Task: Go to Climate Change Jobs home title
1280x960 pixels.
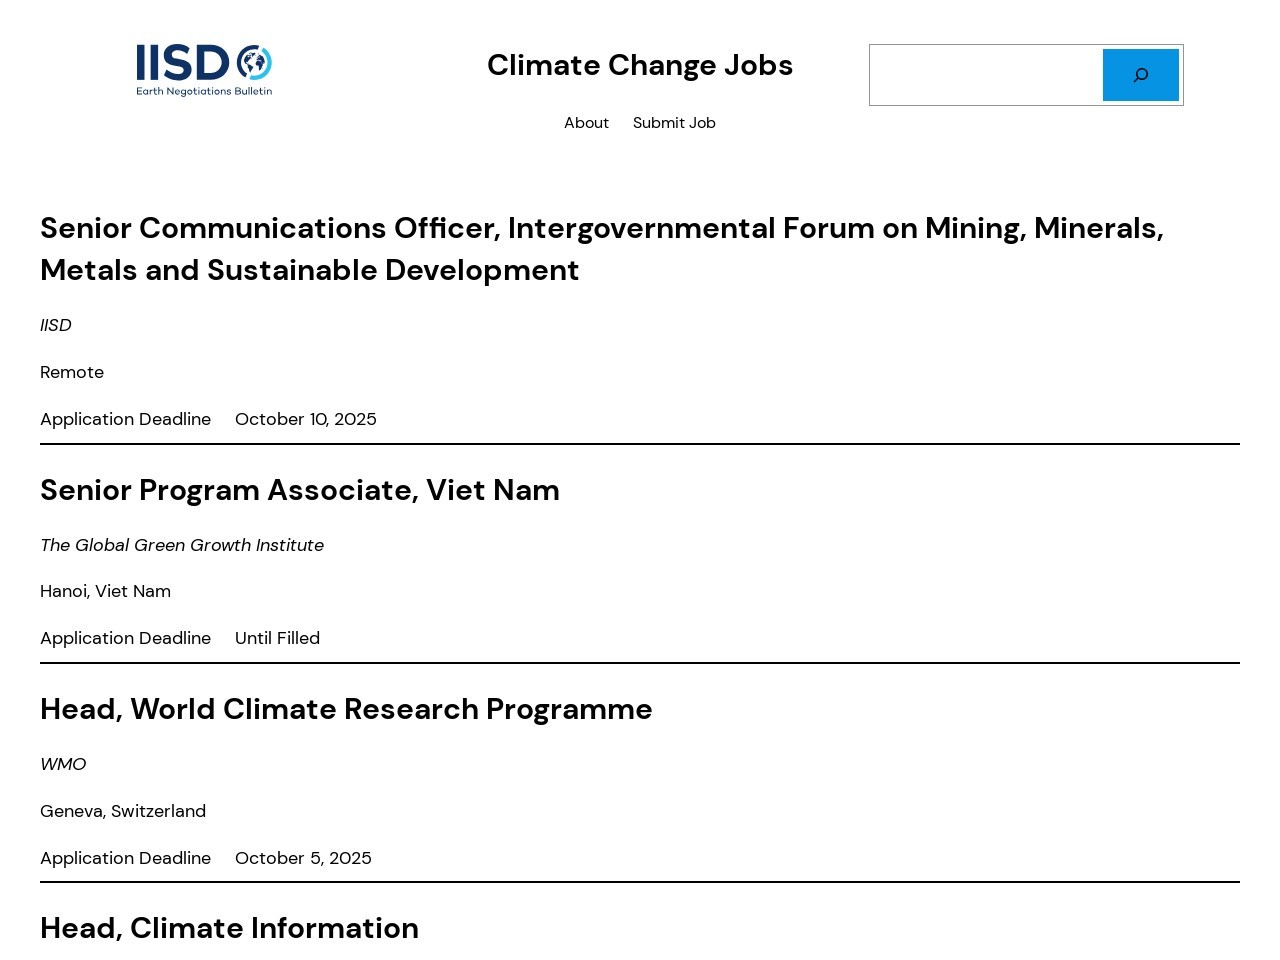Action: click(640, 65)
